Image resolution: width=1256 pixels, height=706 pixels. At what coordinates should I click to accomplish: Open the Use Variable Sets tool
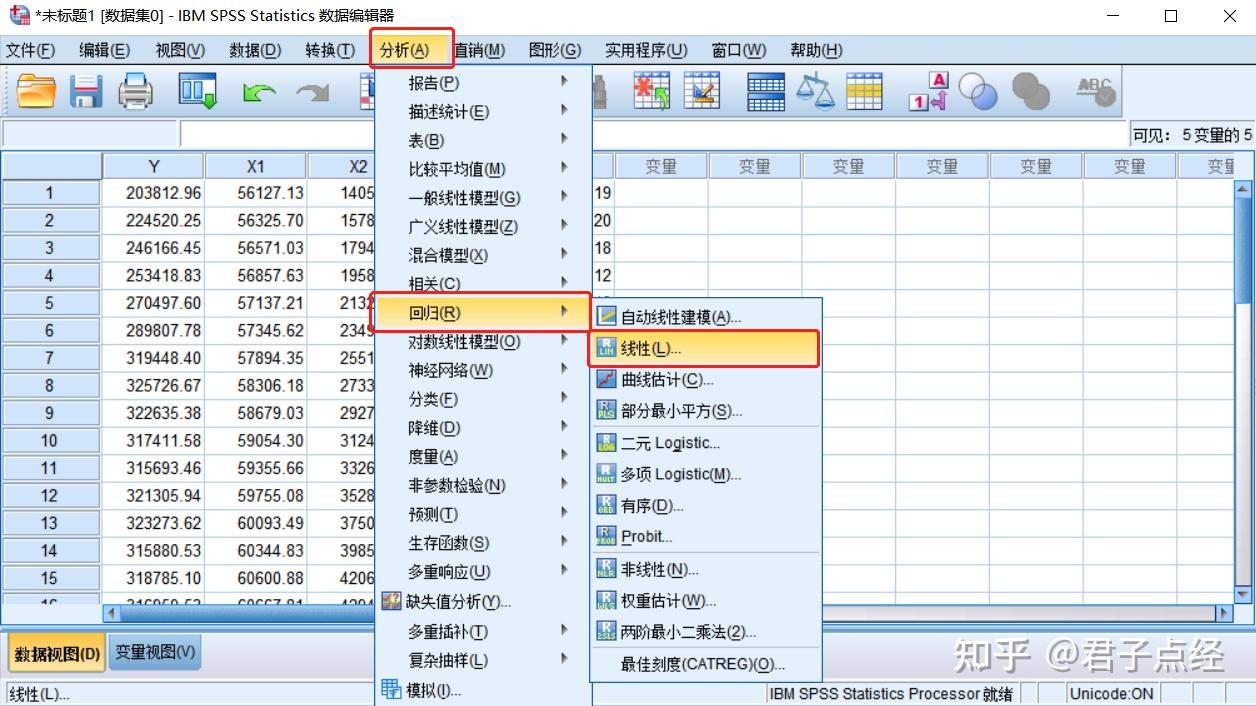click(x=978, y=90)
